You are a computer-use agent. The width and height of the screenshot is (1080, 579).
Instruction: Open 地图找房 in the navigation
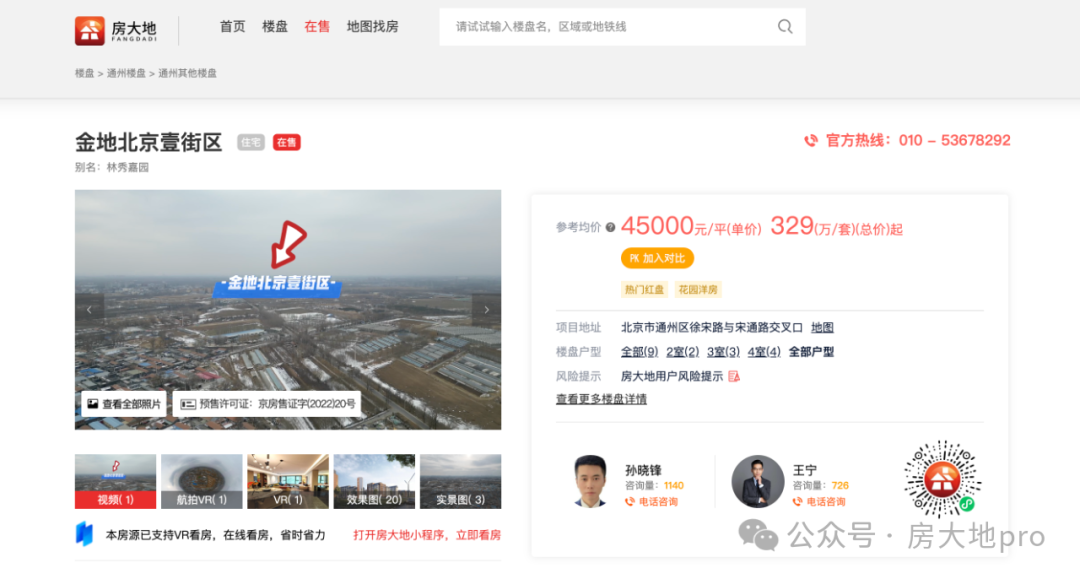(x=373, y=27)
